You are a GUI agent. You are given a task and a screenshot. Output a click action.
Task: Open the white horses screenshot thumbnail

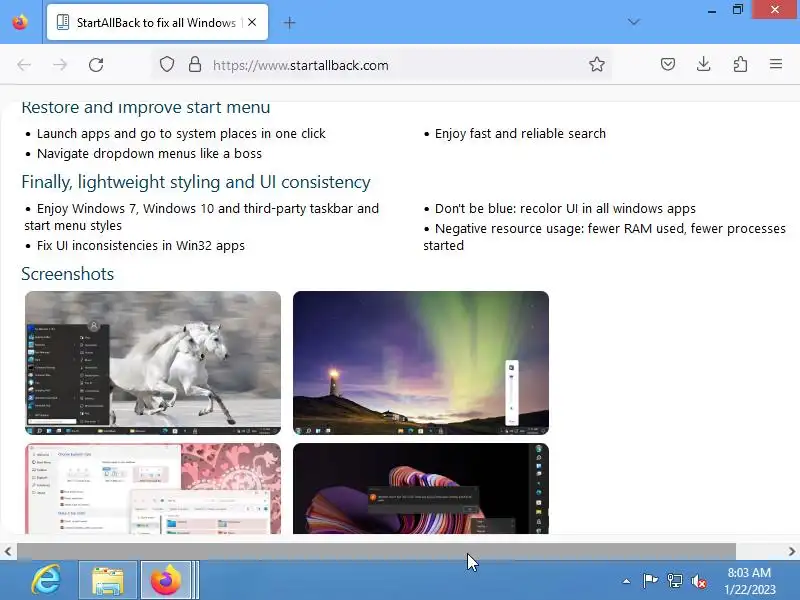click(153, 363)
